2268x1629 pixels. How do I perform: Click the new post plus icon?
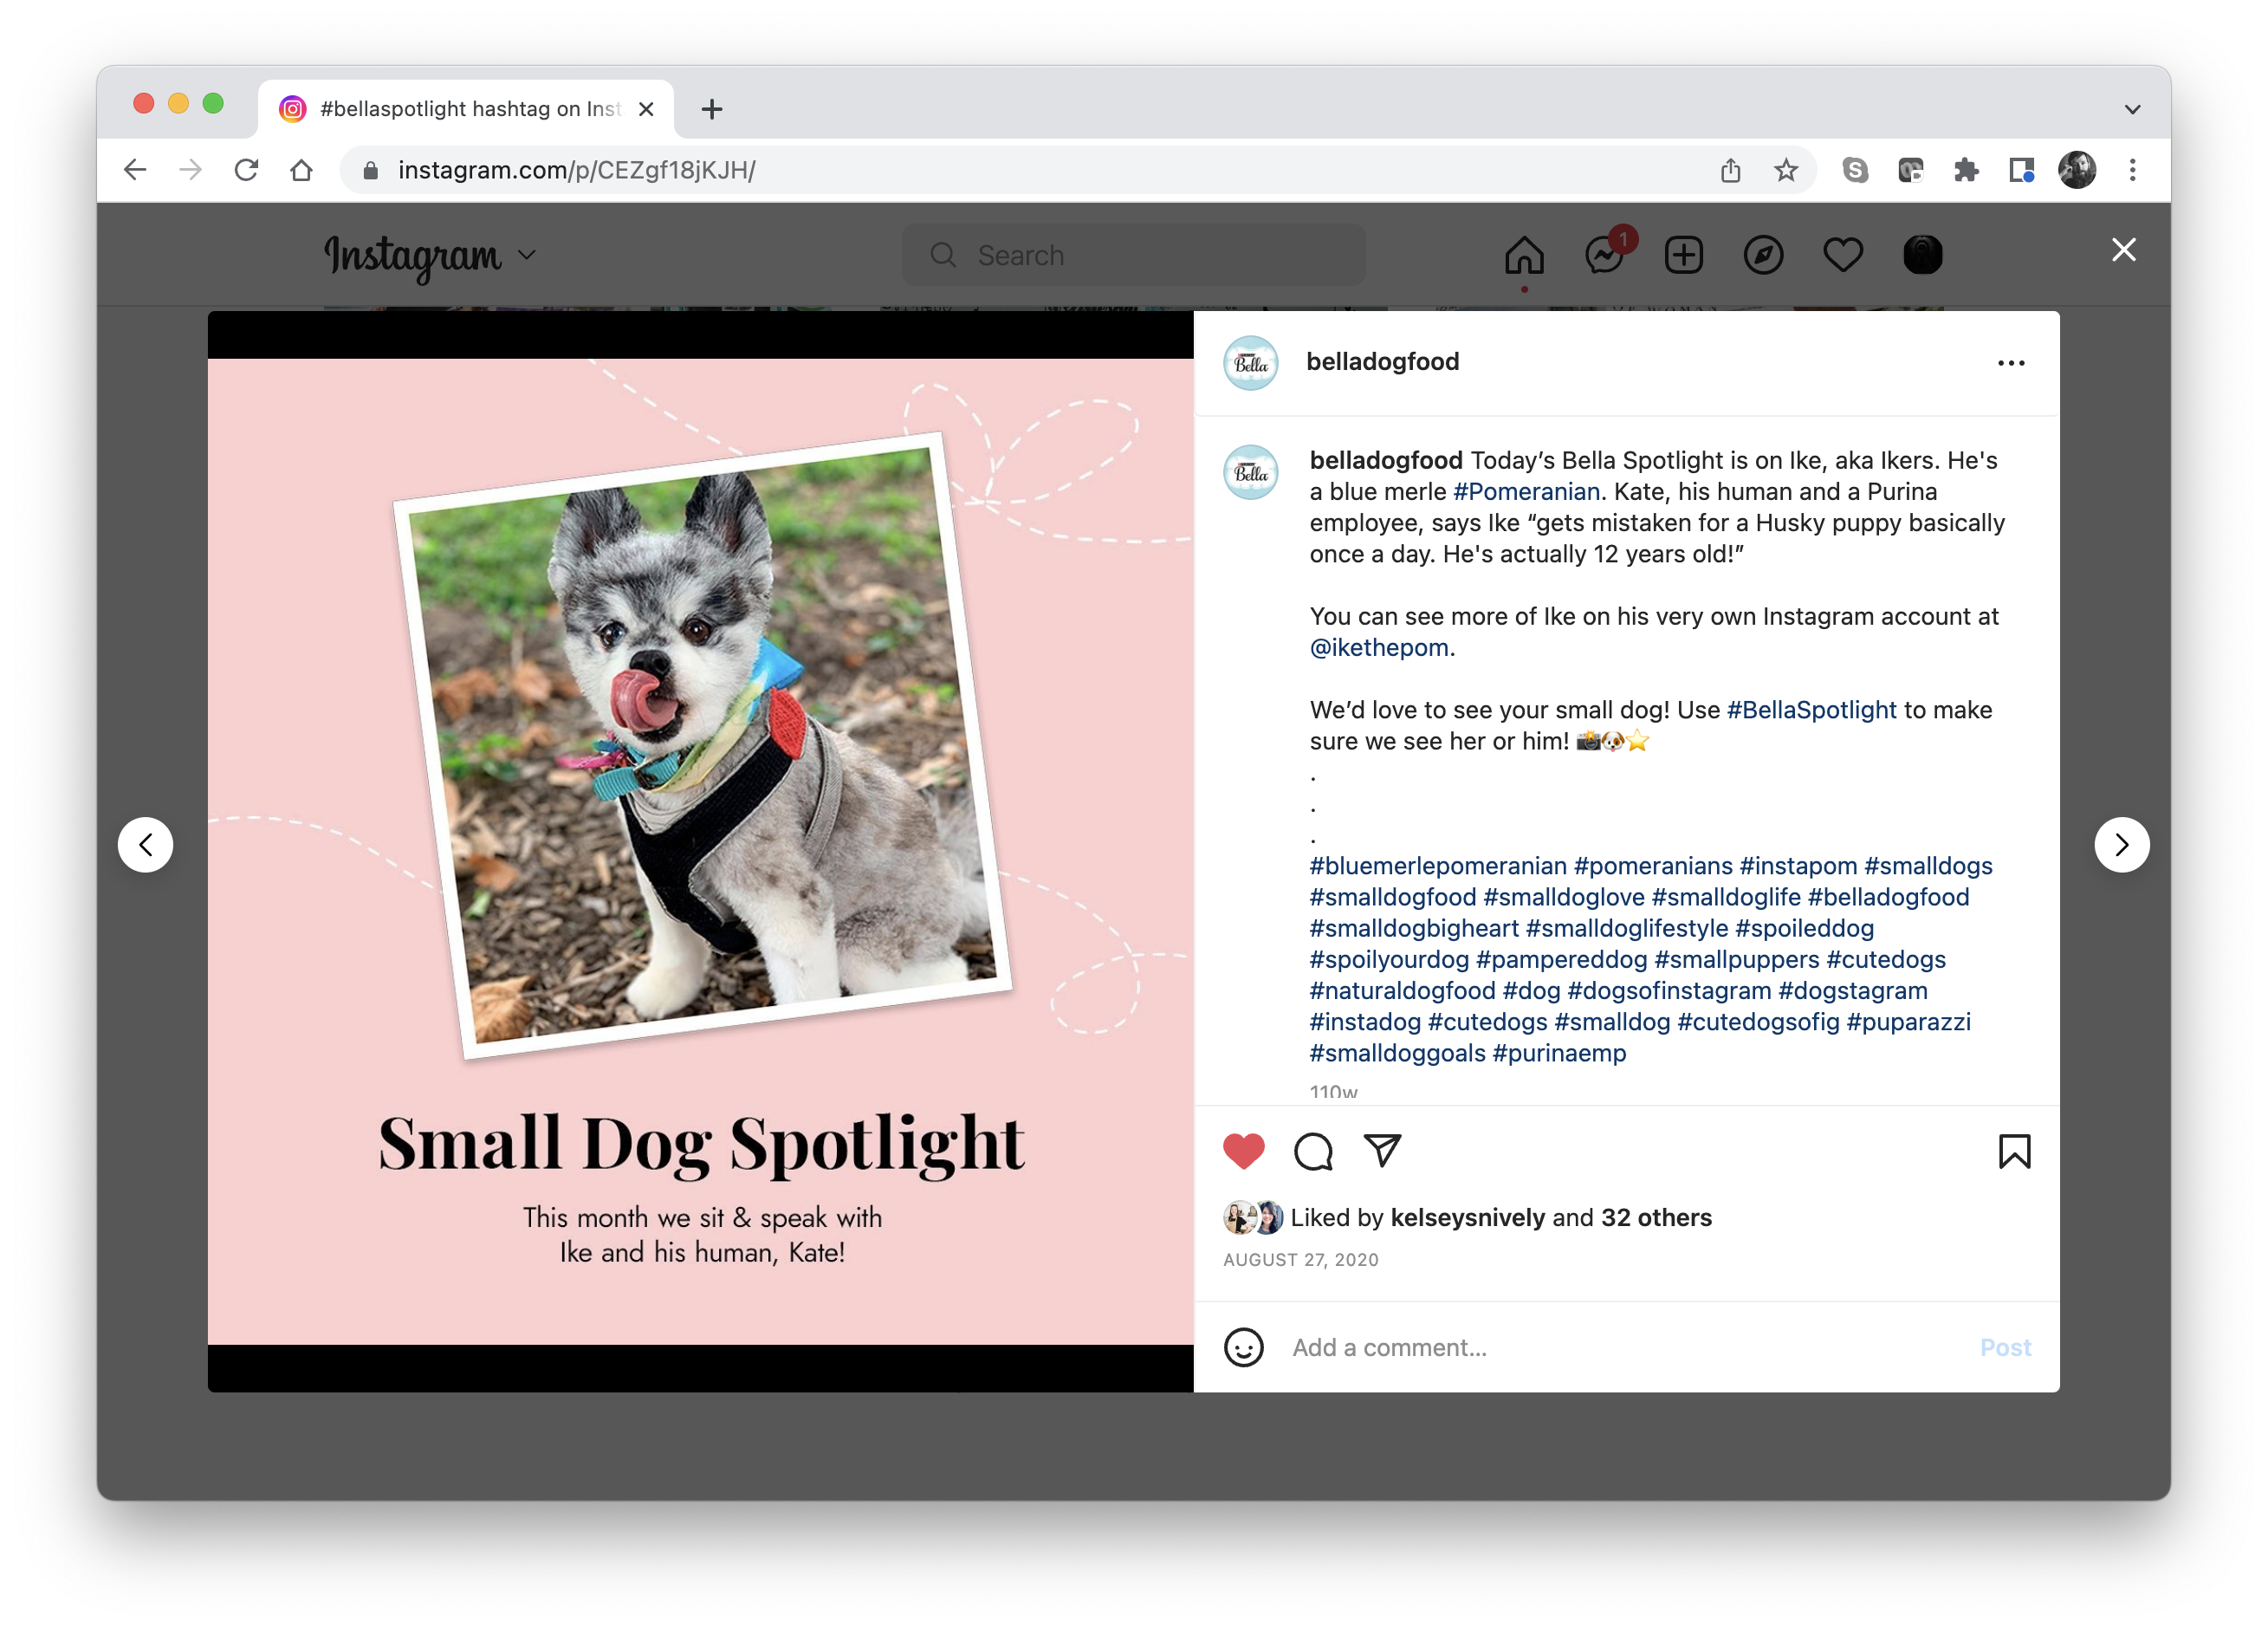point(1683,255)
